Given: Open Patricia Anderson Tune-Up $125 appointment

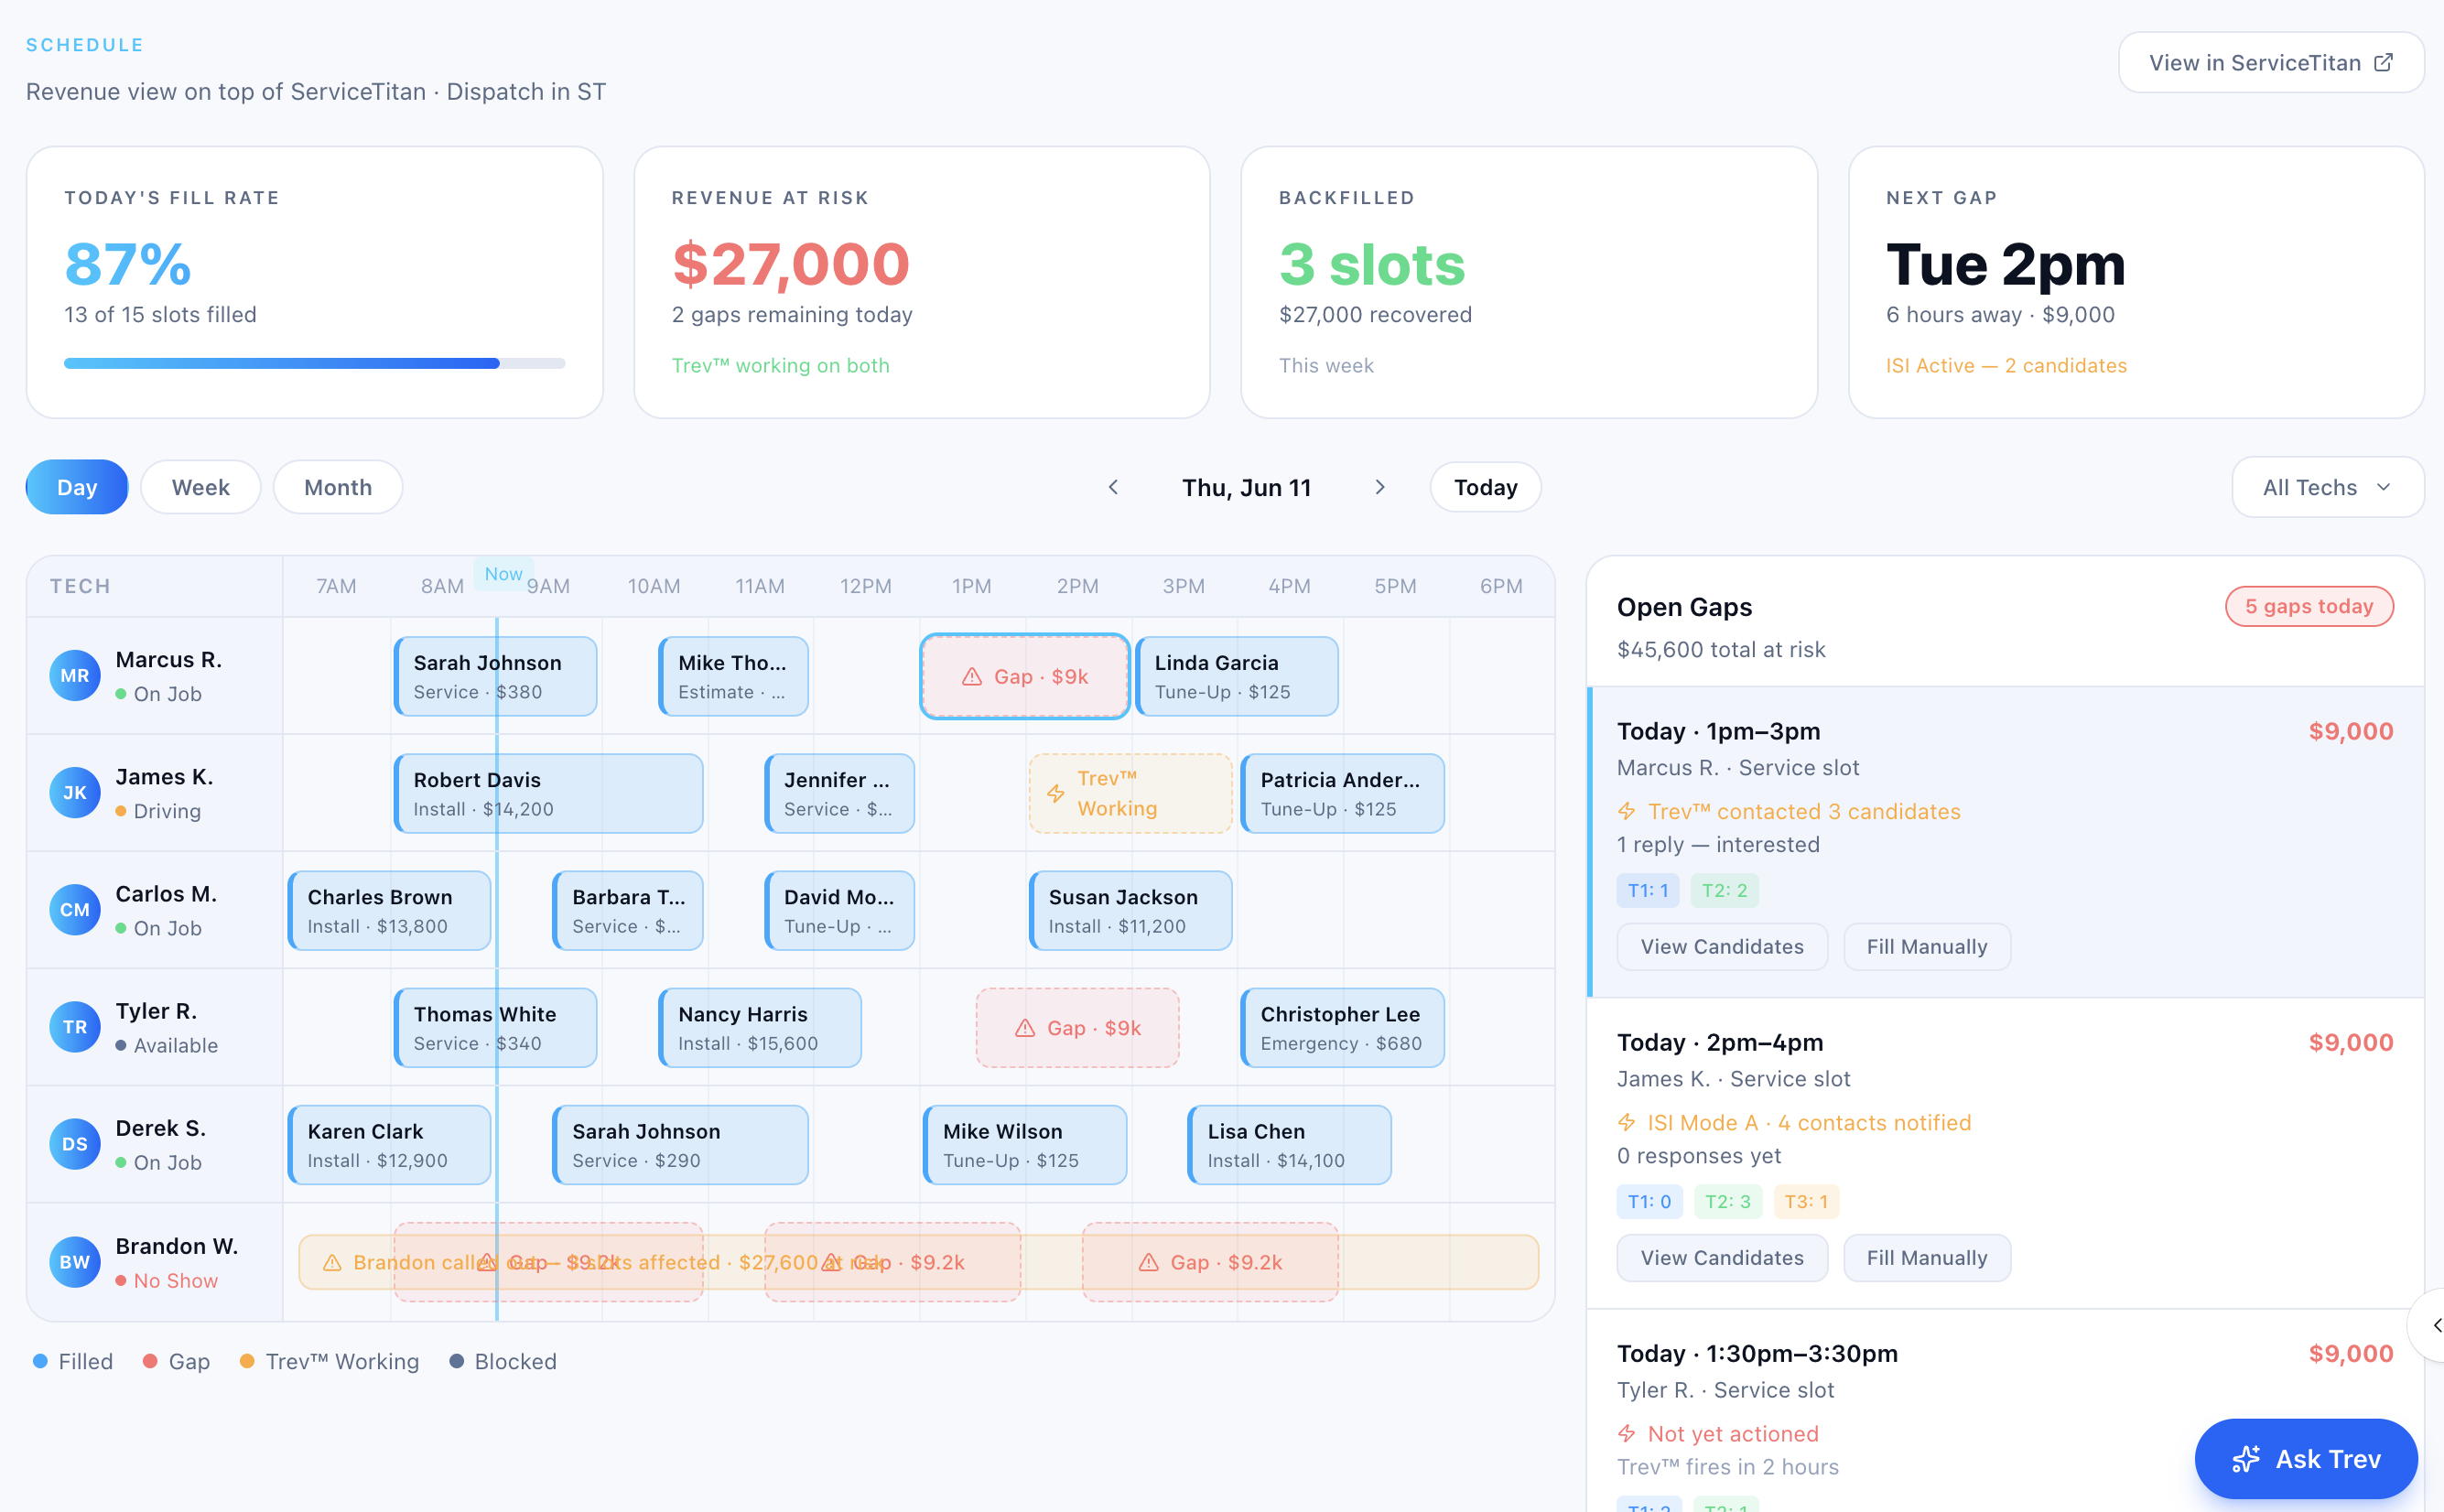Looking at the screenshot, I should point(1342,794).
